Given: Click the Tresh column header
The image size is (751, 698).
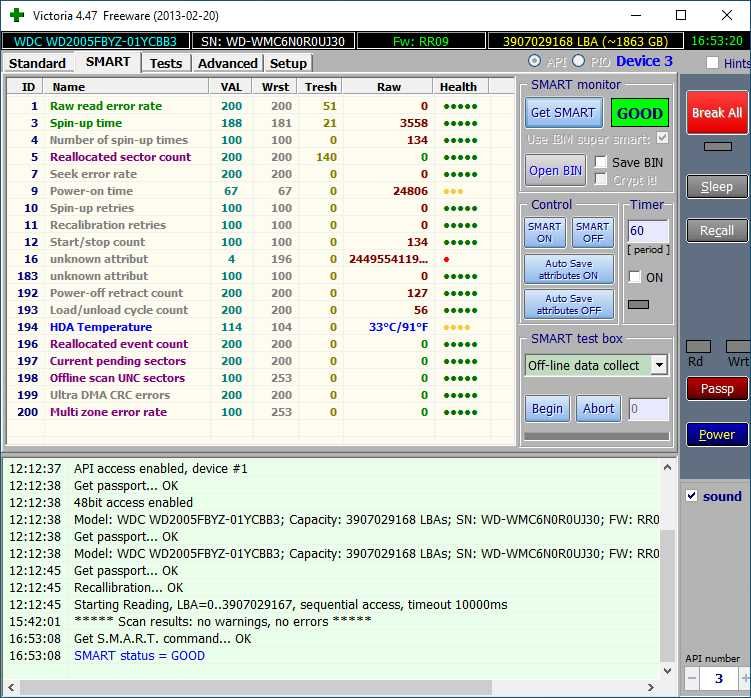Looking at the screenshot, I should click(320, 87).
